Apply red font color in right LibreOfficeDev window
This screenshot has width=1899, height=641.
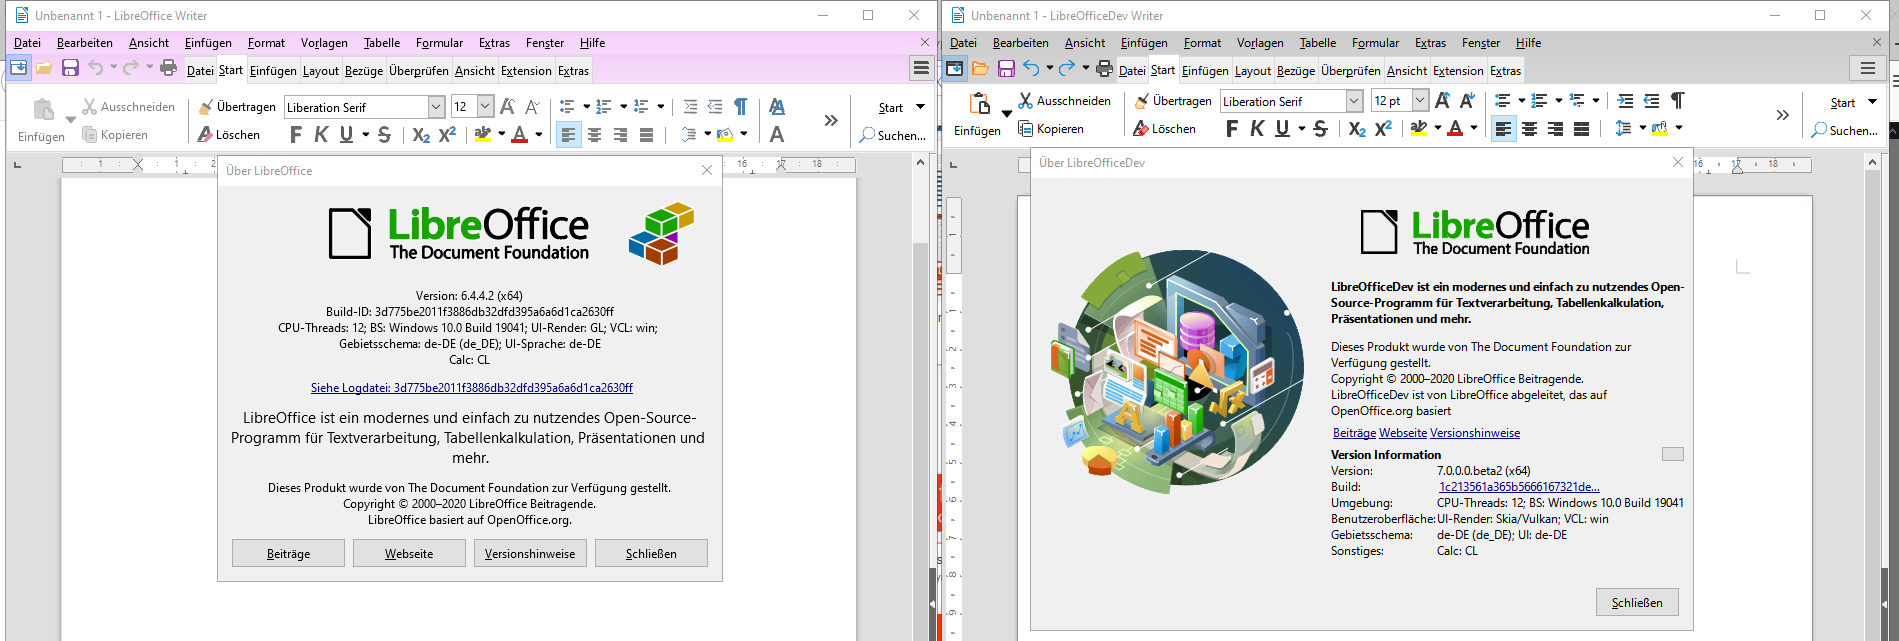(x=1455, y=129)
